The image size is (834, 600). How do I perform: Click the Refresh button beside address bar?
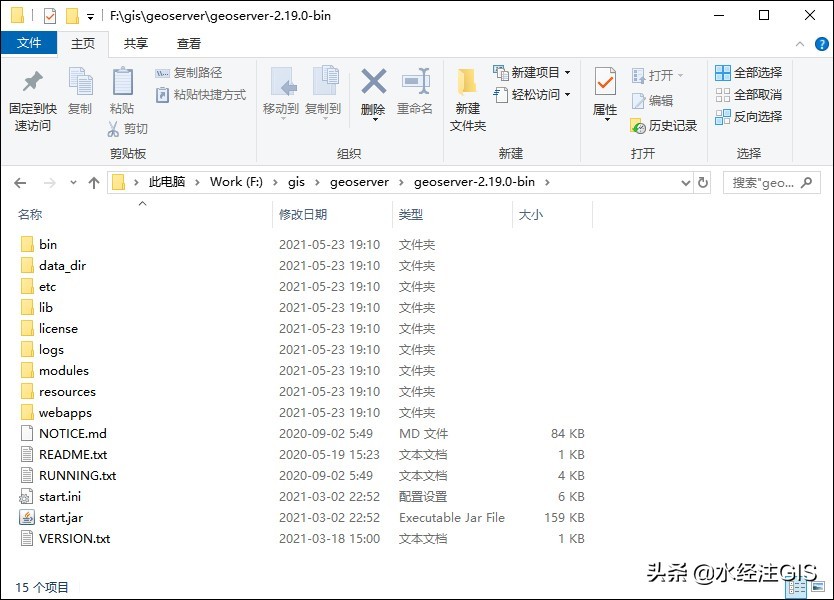(x=703, y=182)
